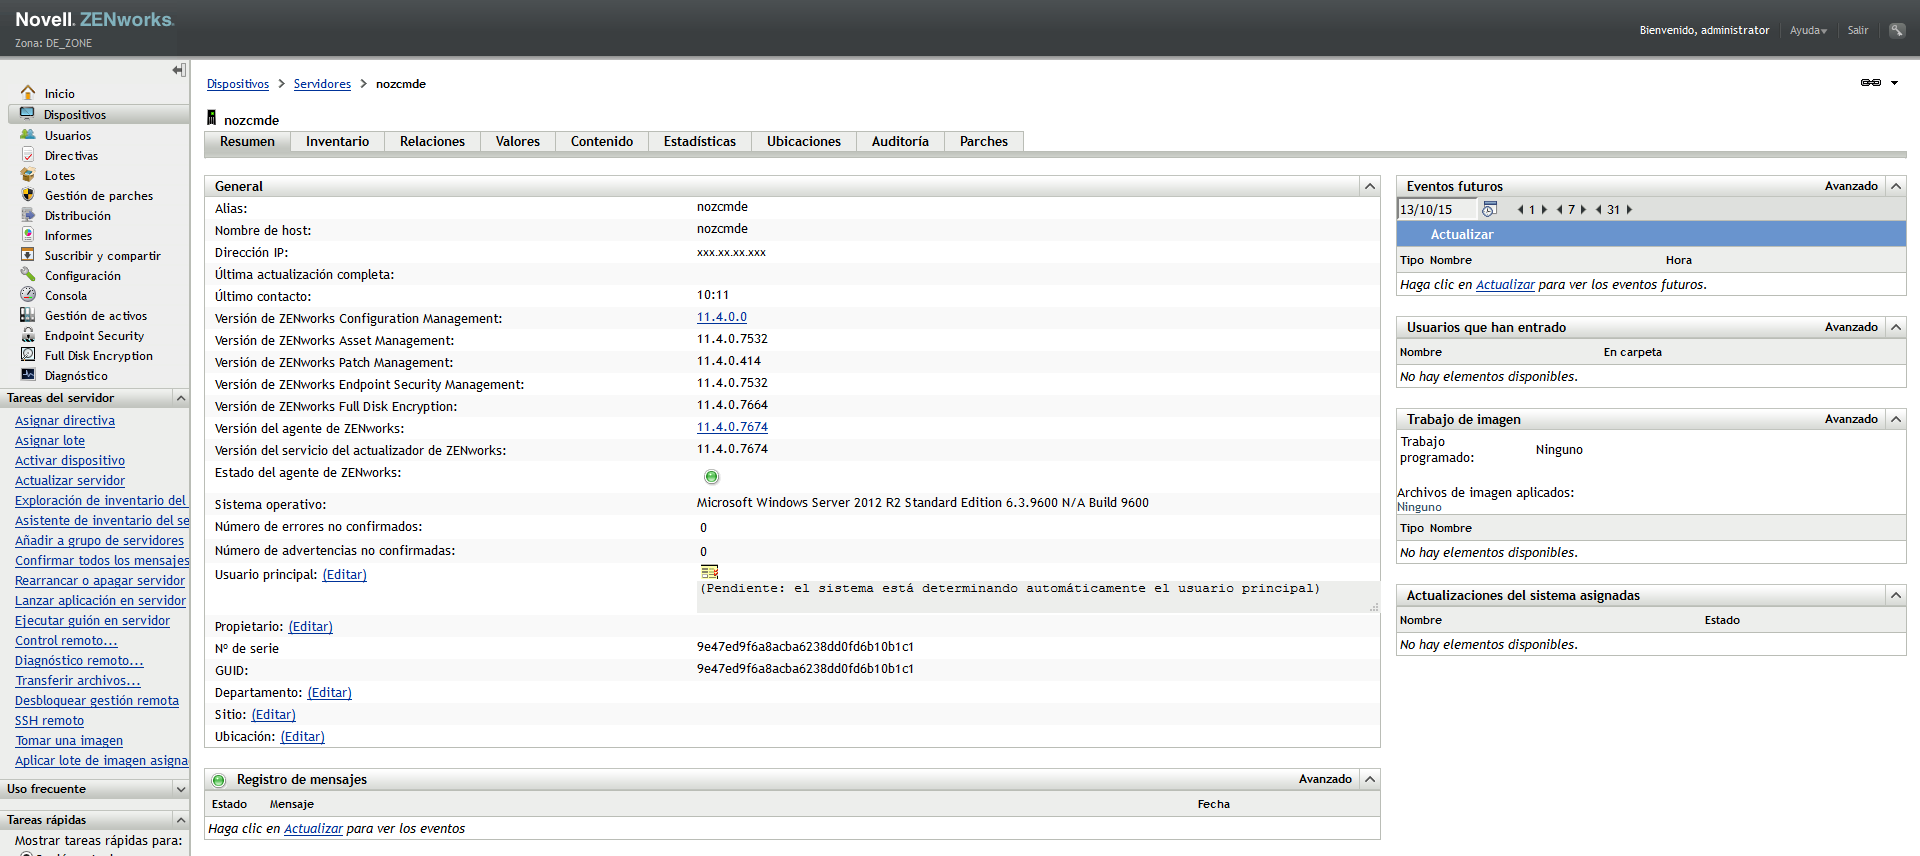Open the calendar picker in Eventos futuros

[1489, 209]
